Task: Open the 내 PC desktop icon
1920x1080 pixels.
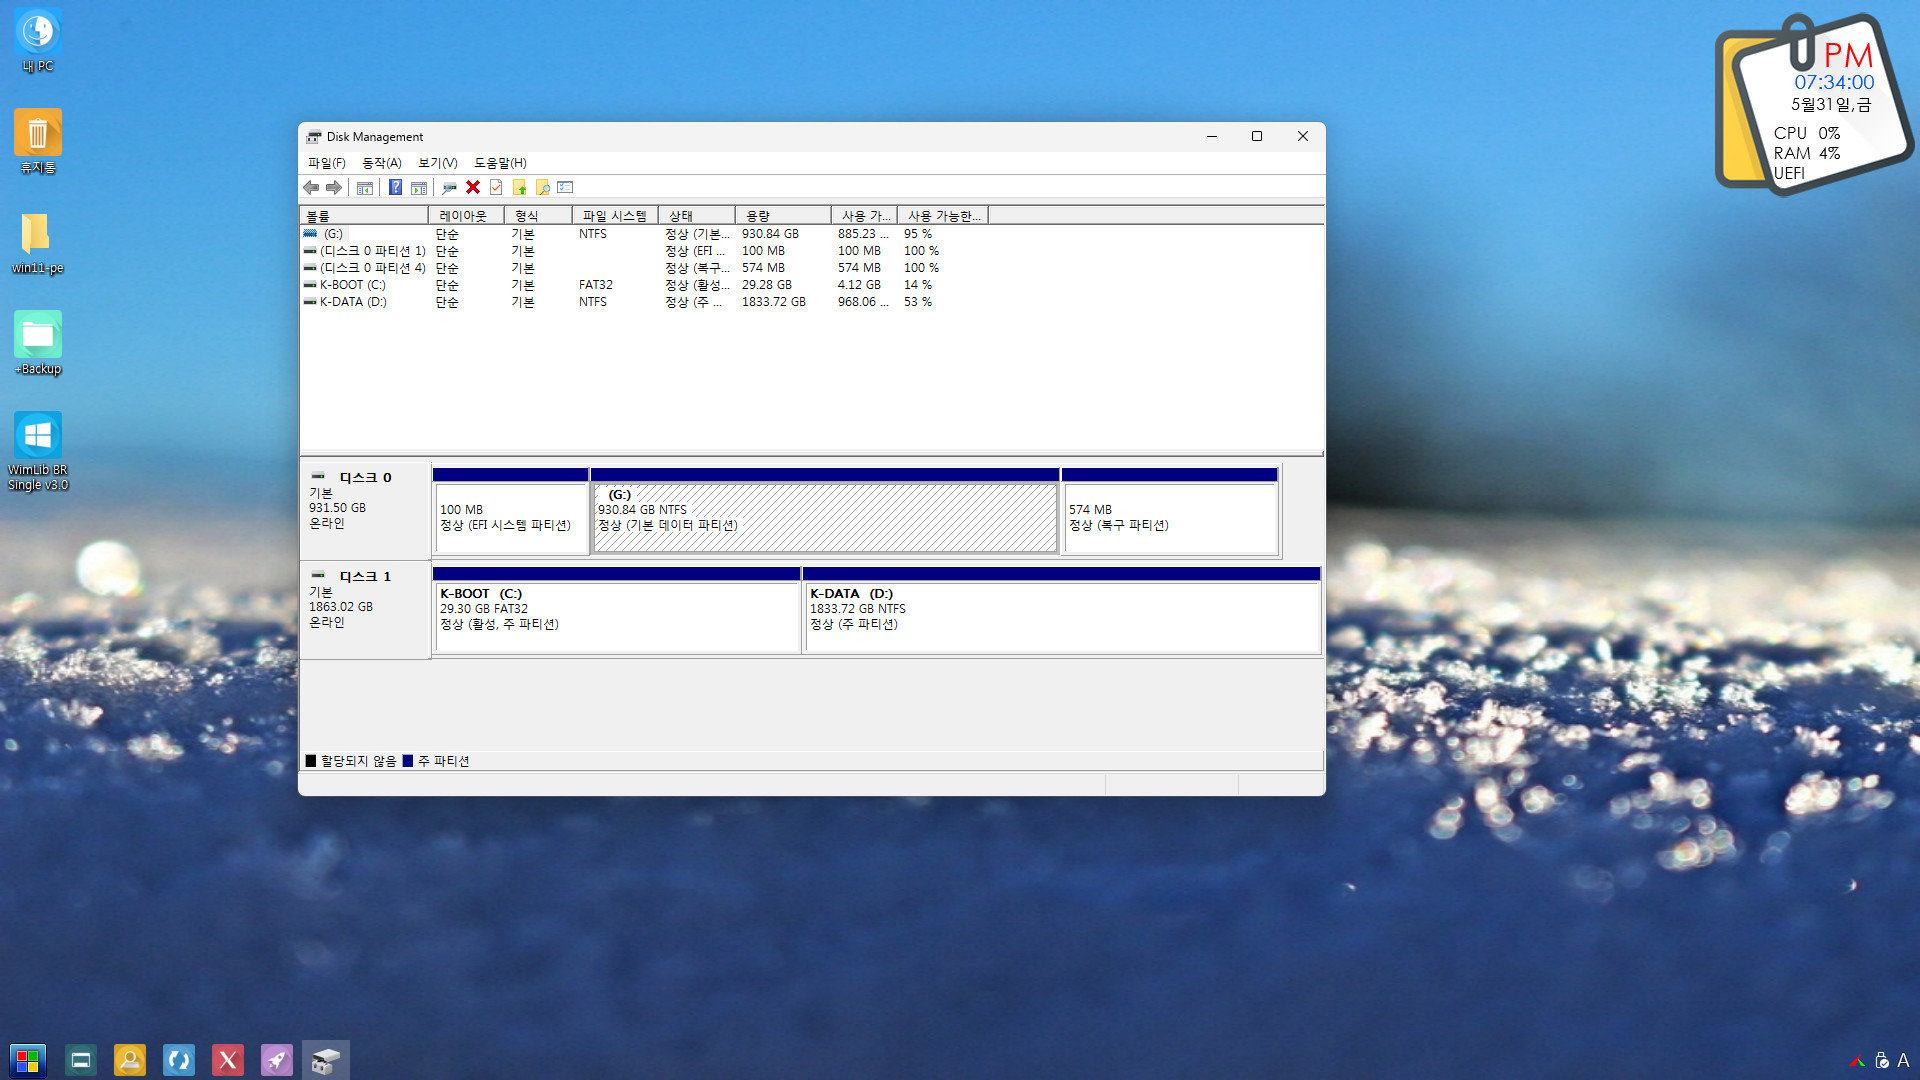Action: click(38, 41)
